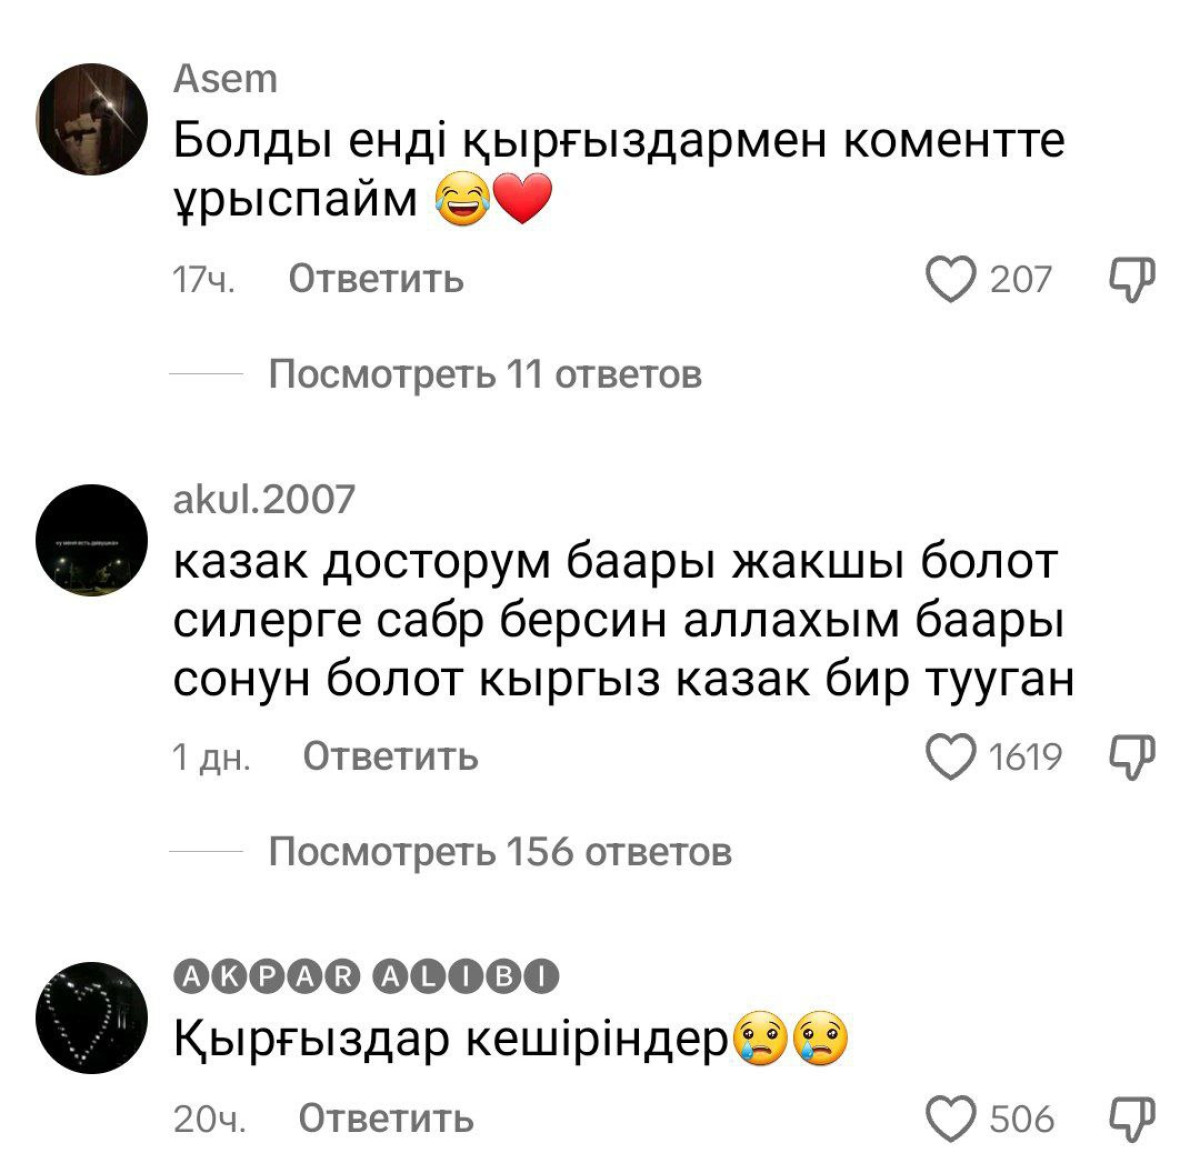Open Asem's profile avatar

92,119
